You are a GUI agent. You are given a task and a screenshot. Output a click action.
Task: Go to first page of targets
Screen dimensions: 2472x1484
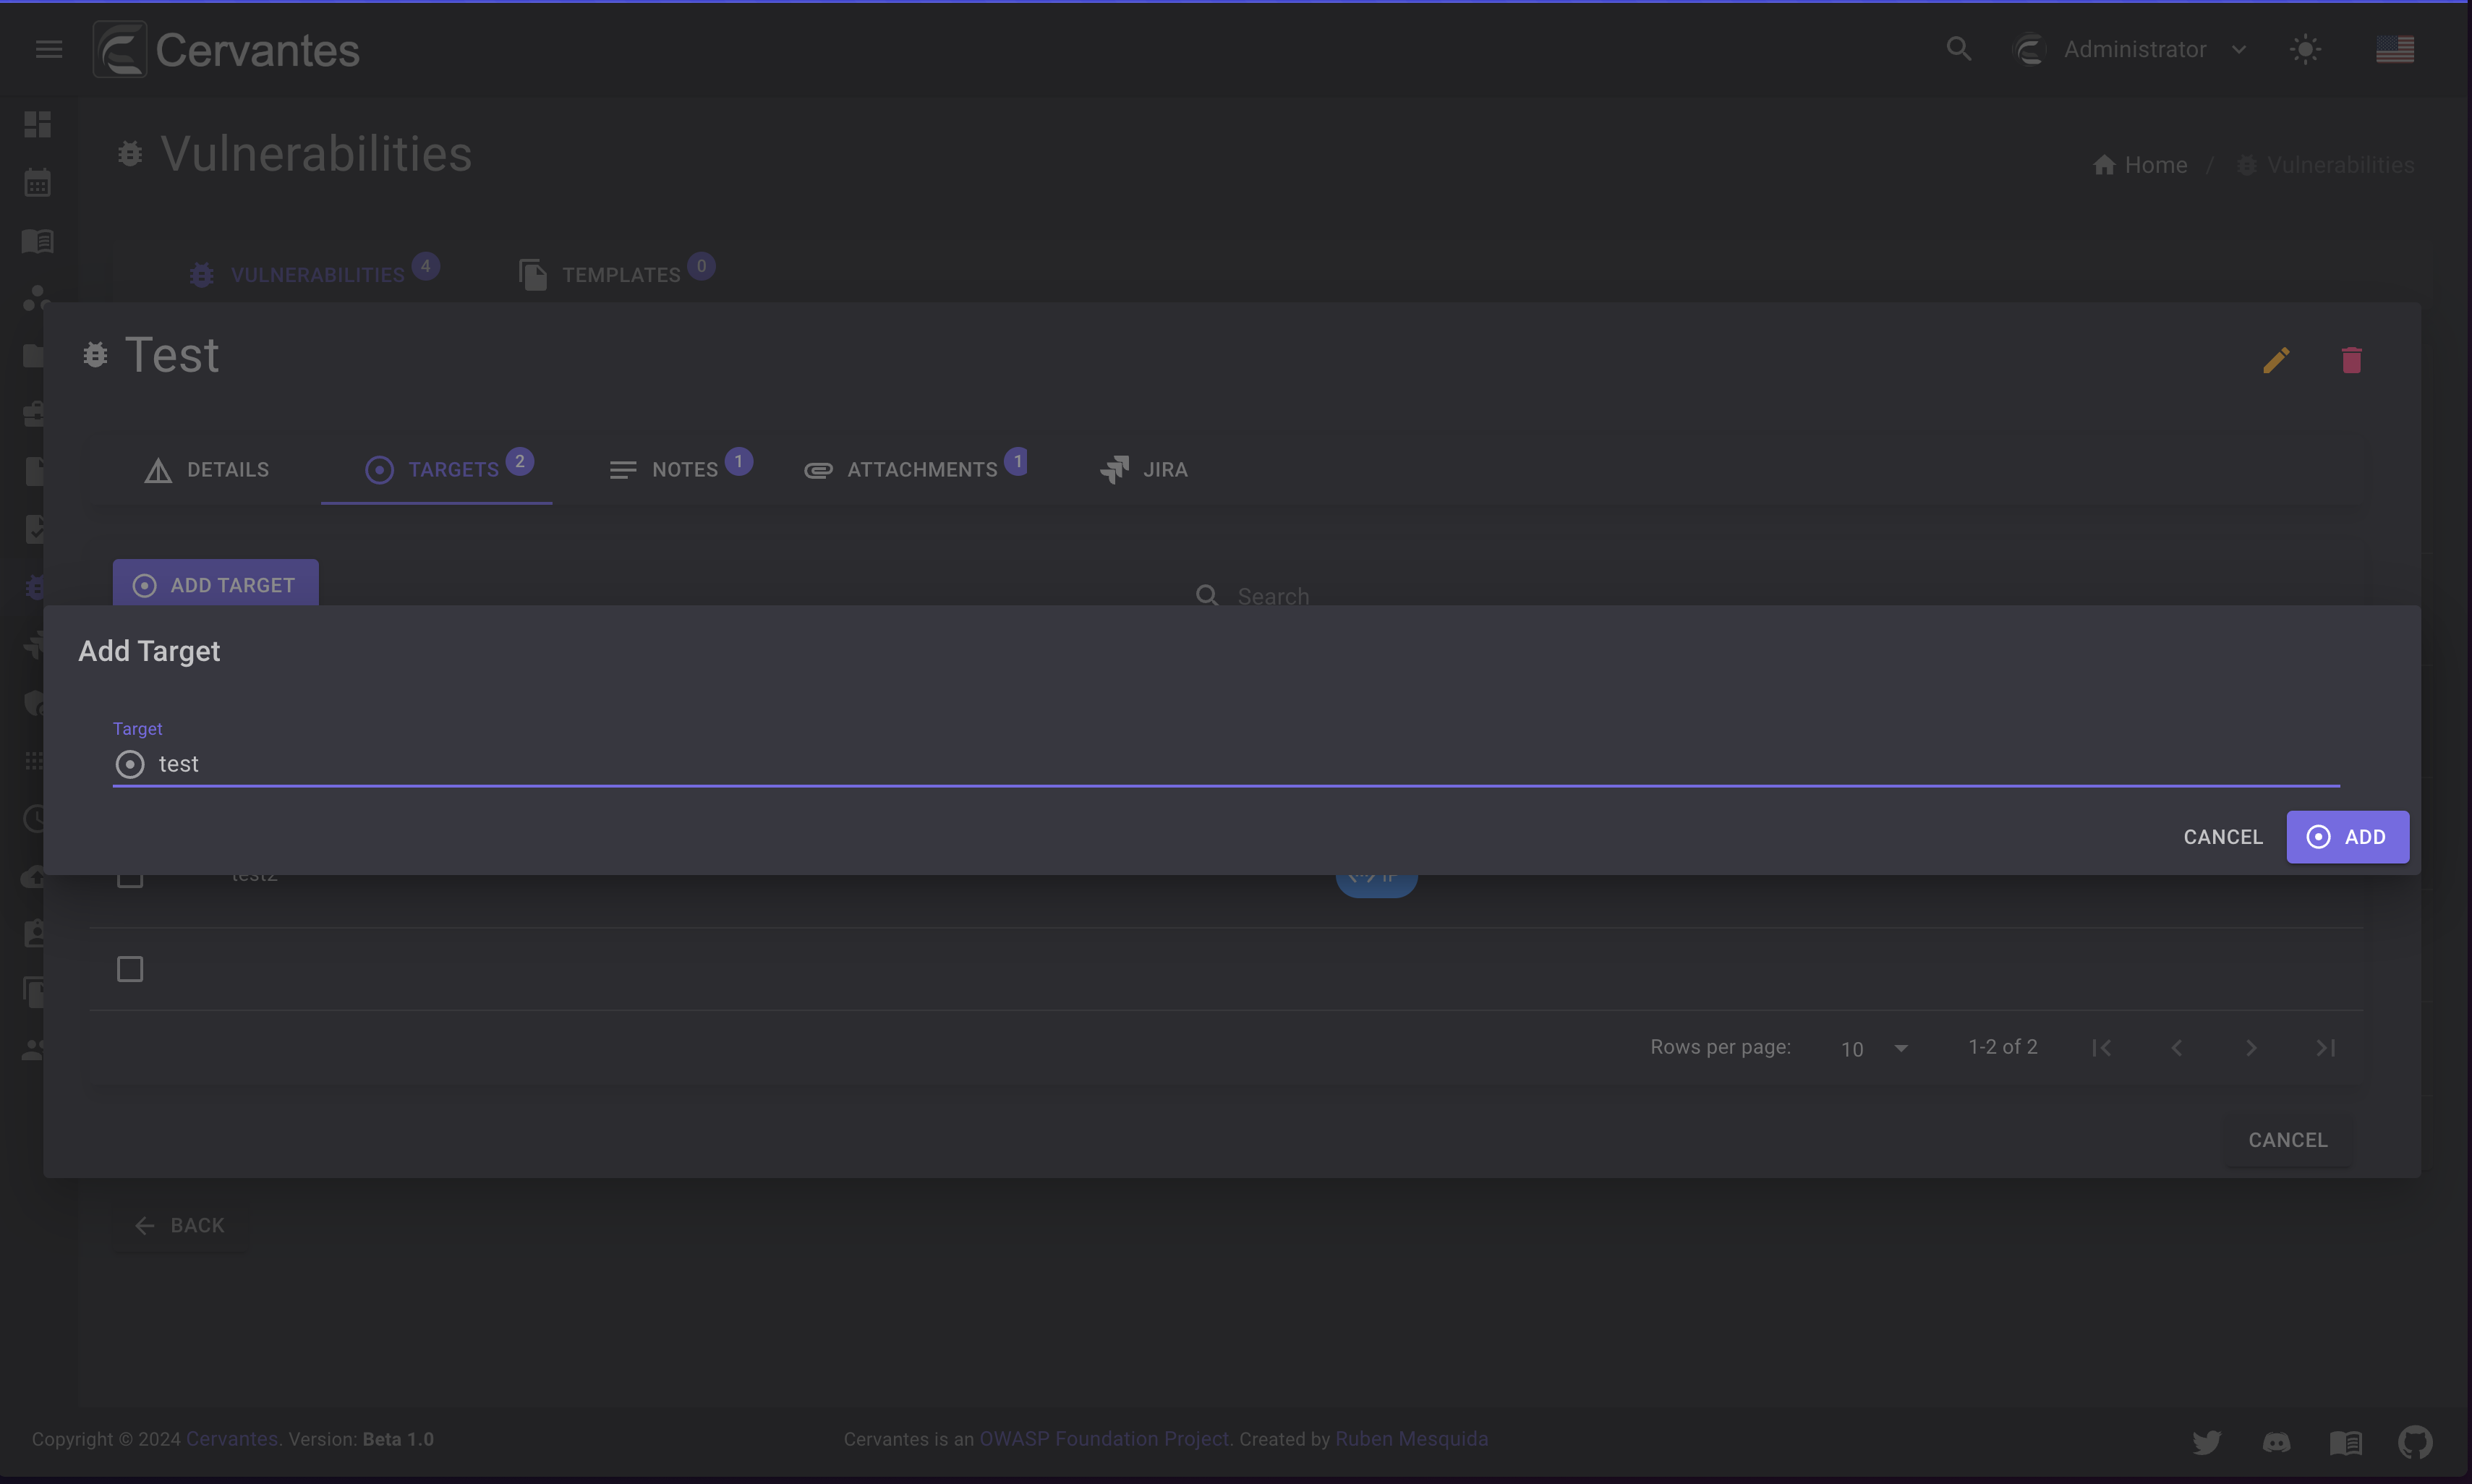tap(2101, 1047)
